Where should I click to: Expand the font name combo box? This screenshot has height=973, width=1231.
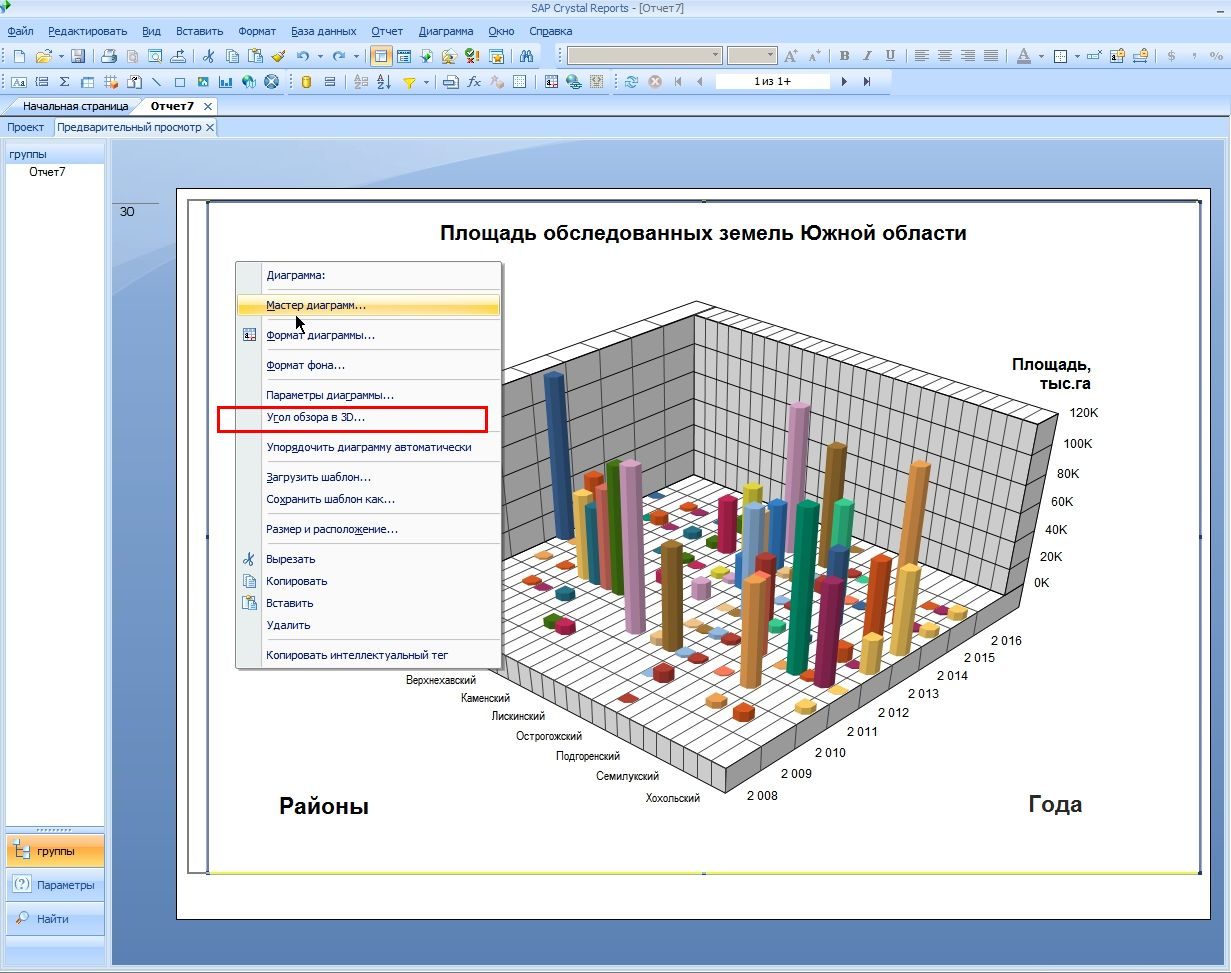(644, 56)
